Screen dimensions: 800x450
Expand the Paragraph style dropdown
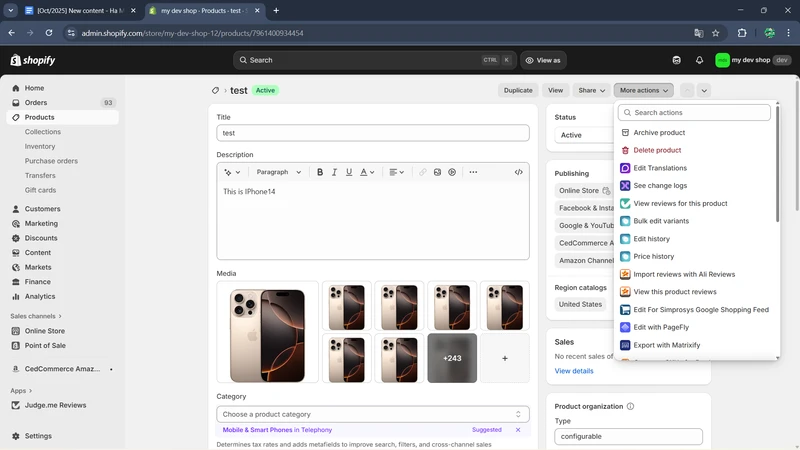point(279,172)
